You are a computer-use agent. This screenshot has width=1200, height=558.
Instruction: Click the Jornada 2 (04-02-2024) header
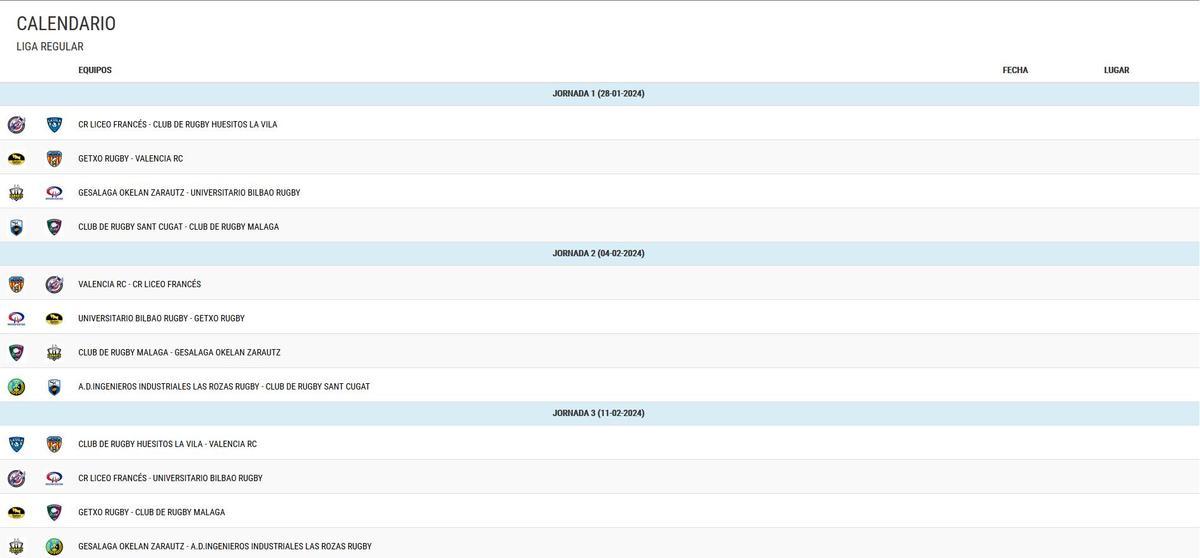click(x=598, y=254)
